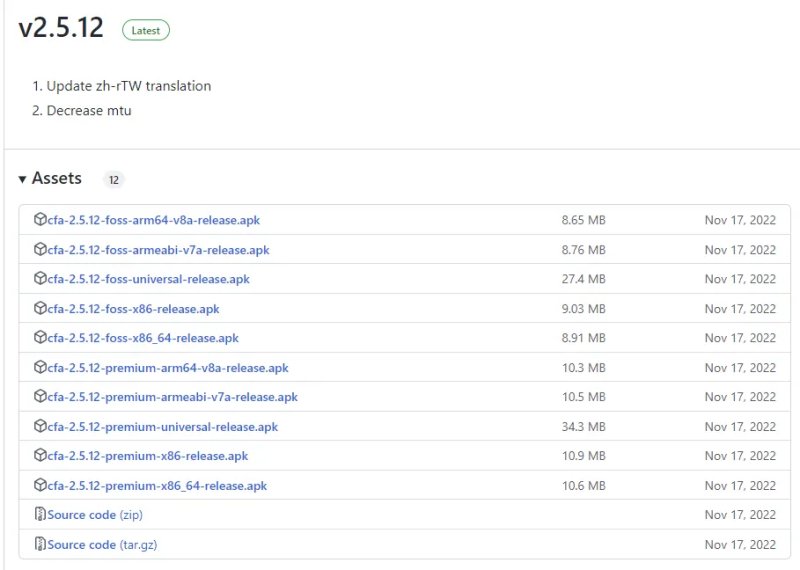The height and width of the screenshot is (570, 800).
Task: Click zip file icon beside Source code (zip)
Action: 40,514
